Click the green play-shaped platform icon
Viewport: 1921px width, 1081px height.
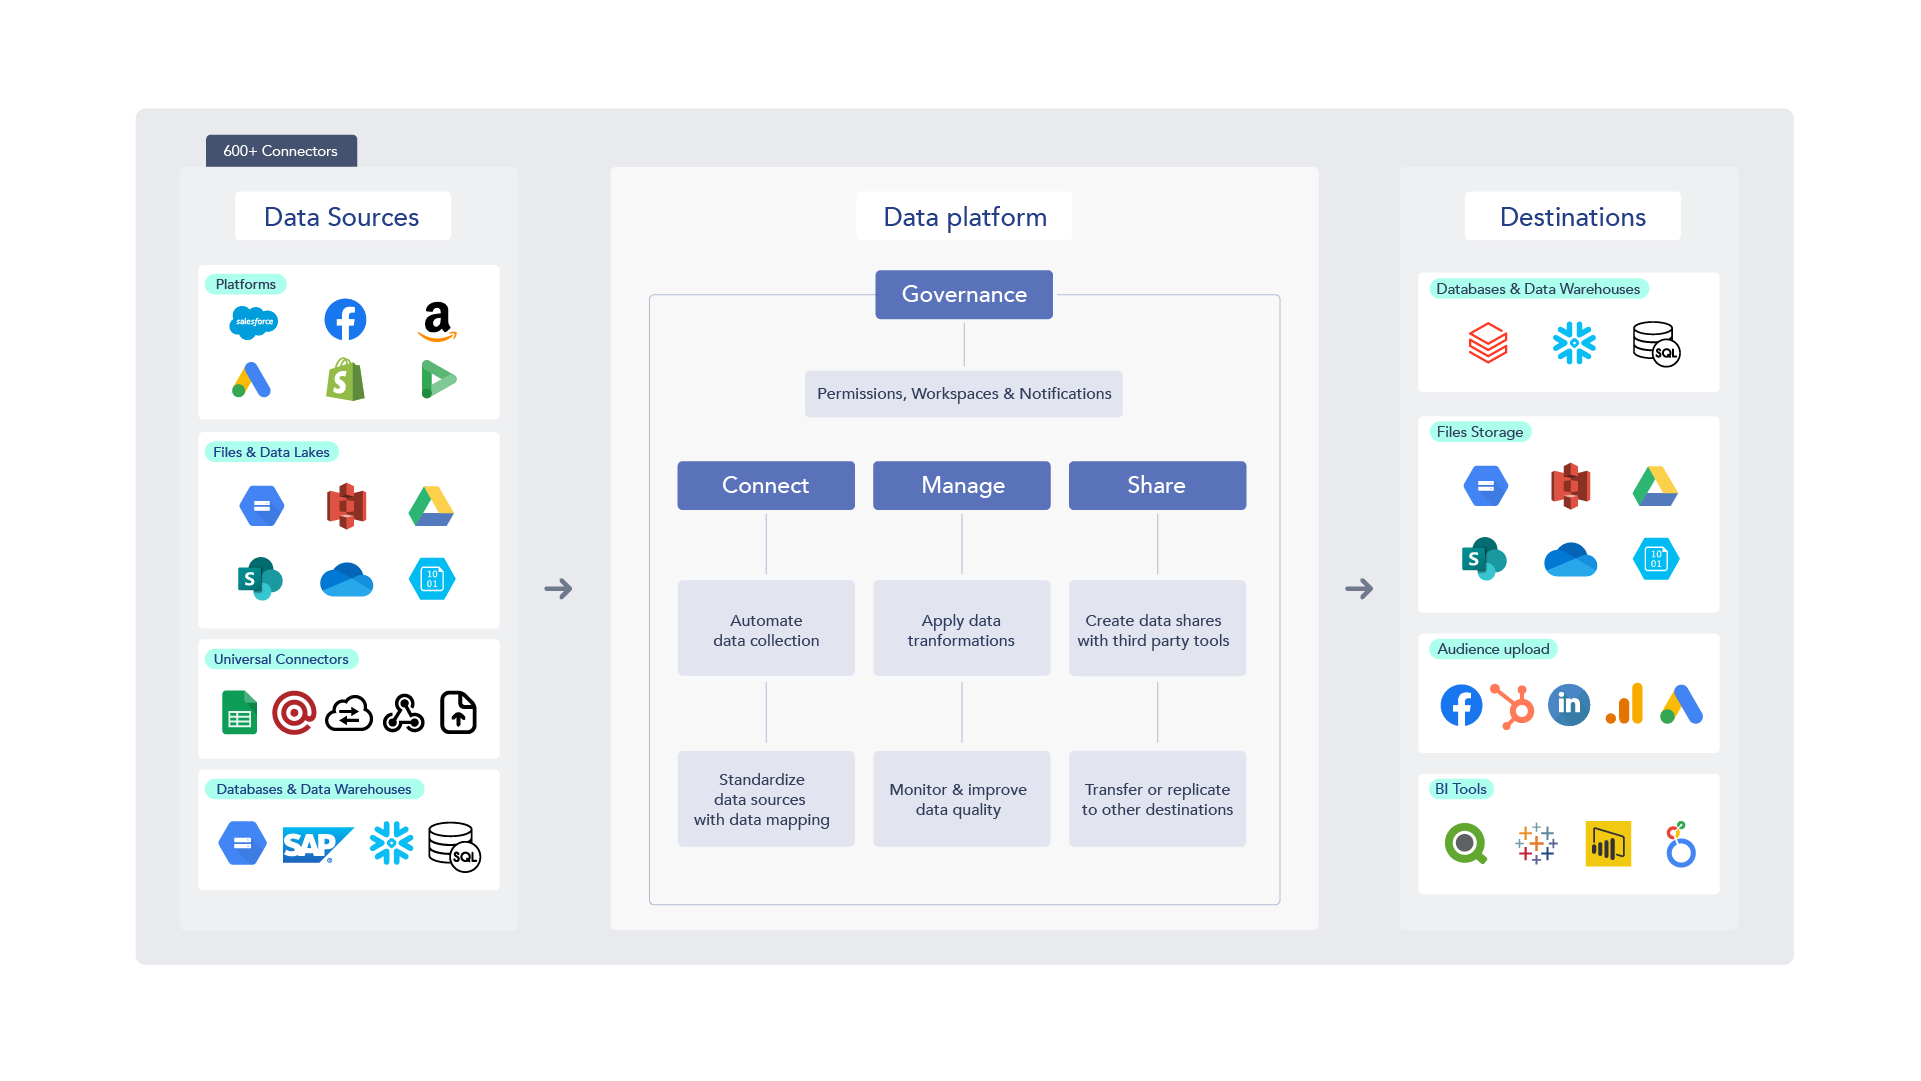coord(438,380)
